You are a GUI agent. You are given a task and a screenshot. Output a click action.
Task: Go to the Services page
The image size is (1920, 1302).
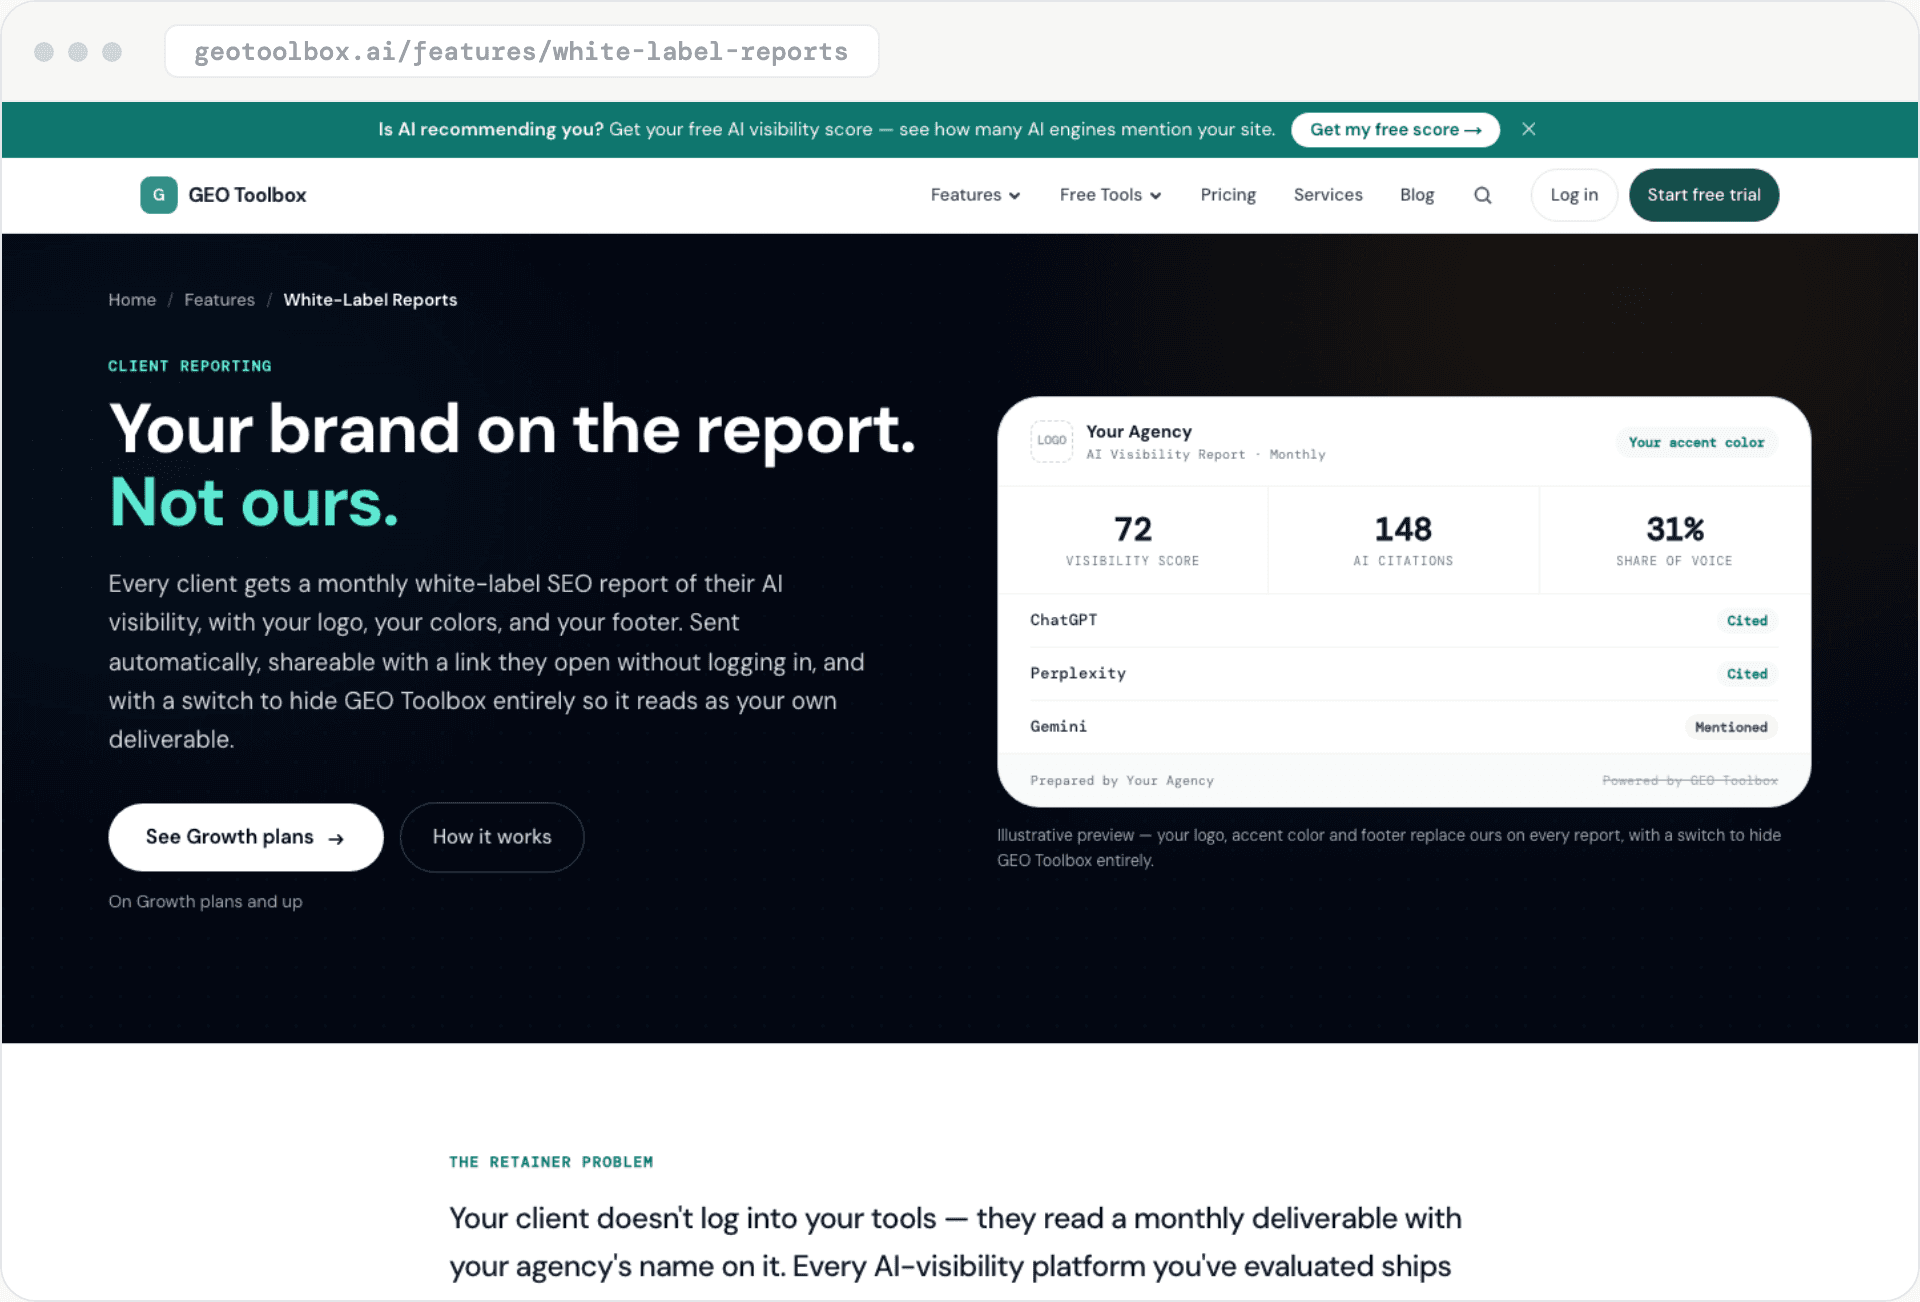click(1328, 195)
